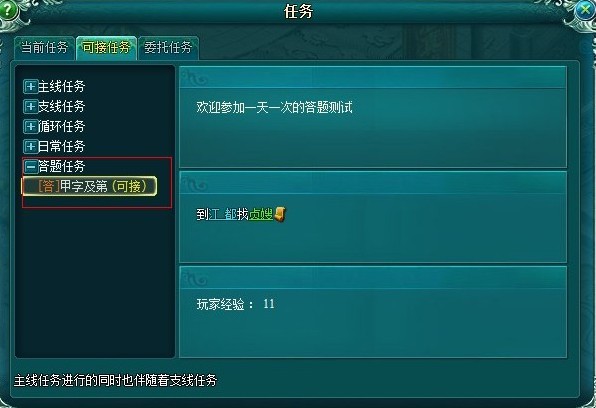
Task: Select the [答]甲字及第 quest entry
Action: coord(90,186)
